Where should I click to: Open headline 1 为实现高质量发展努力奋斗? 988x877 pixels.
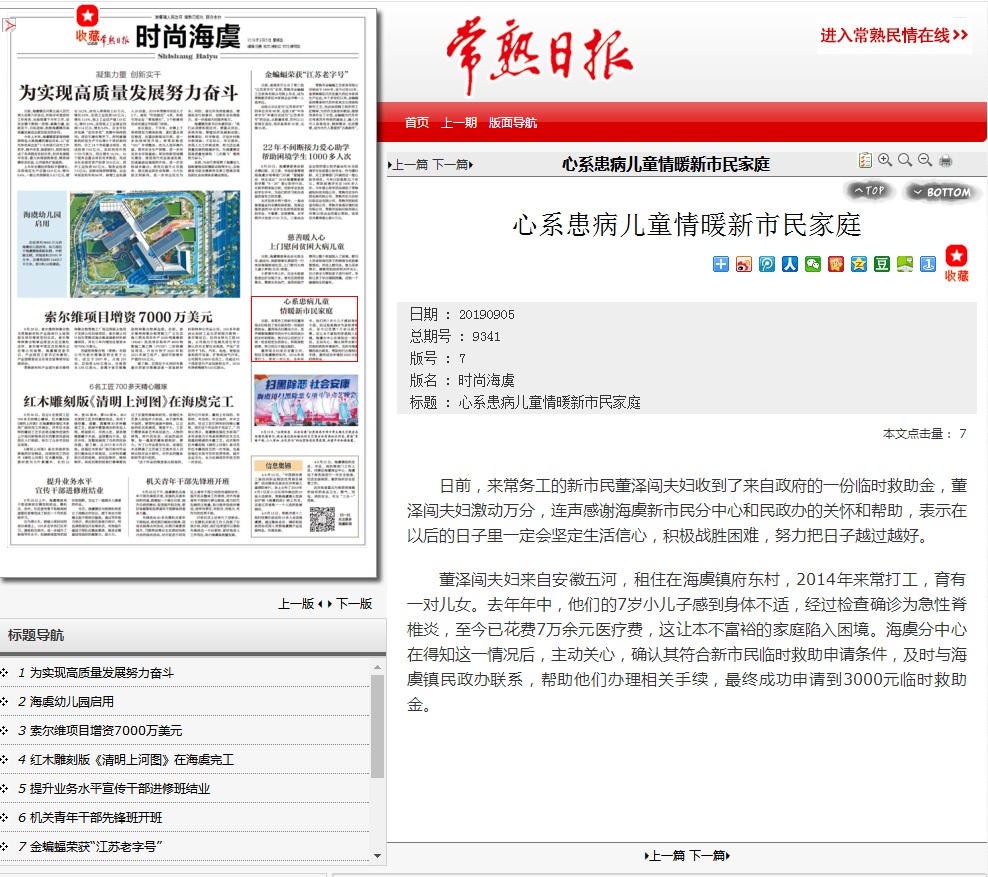[101, 673]
